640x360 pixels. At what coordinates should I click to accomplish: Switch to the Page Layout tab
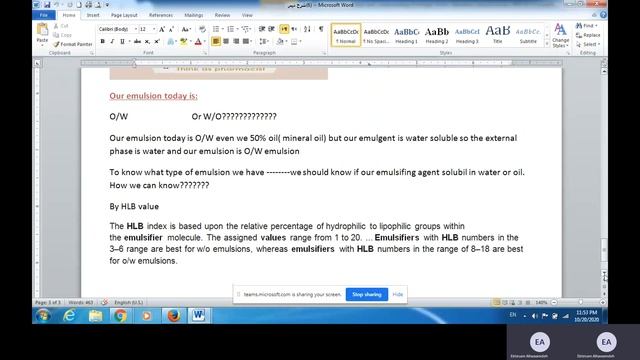pyautogui.click(x=124, y=15)
